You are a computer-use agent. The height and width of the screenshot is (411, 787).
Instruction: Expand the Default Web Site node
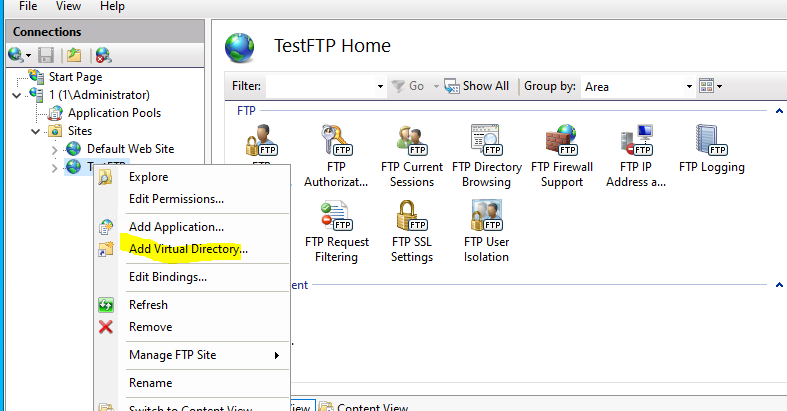(x=54, y=150)
